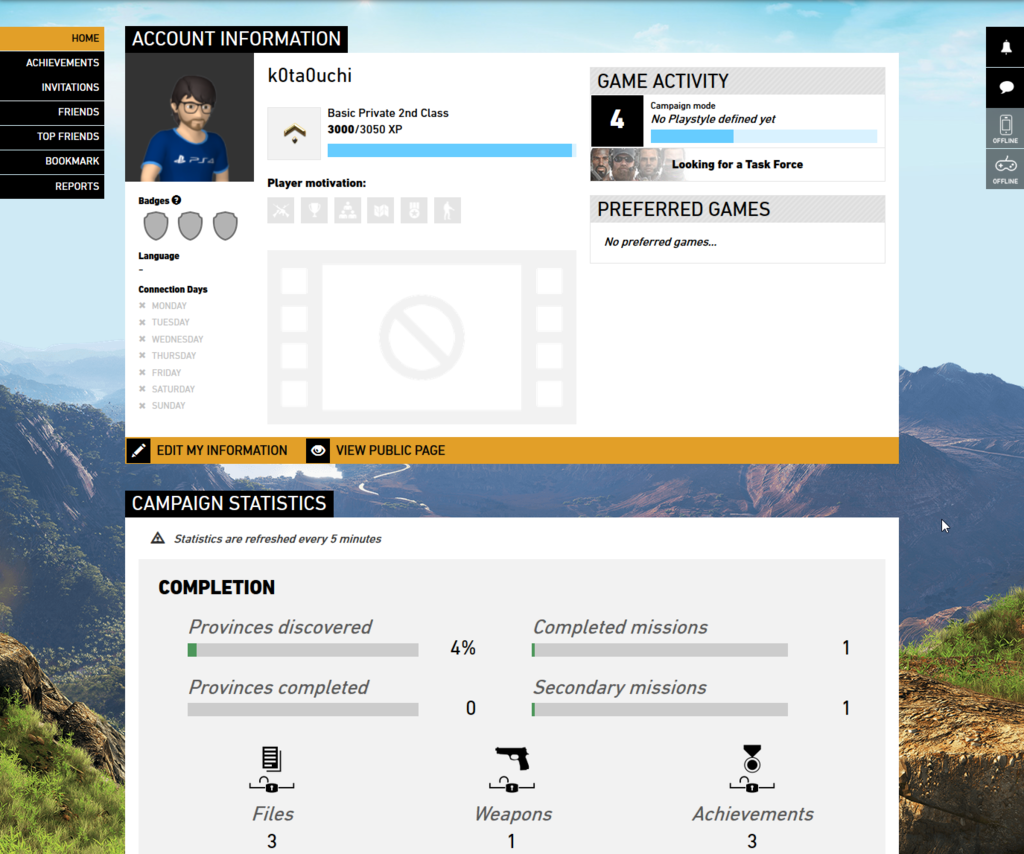Click the game activity number 4 tile
Screen dimensions: 1024x854
click(x=617, y=121)
